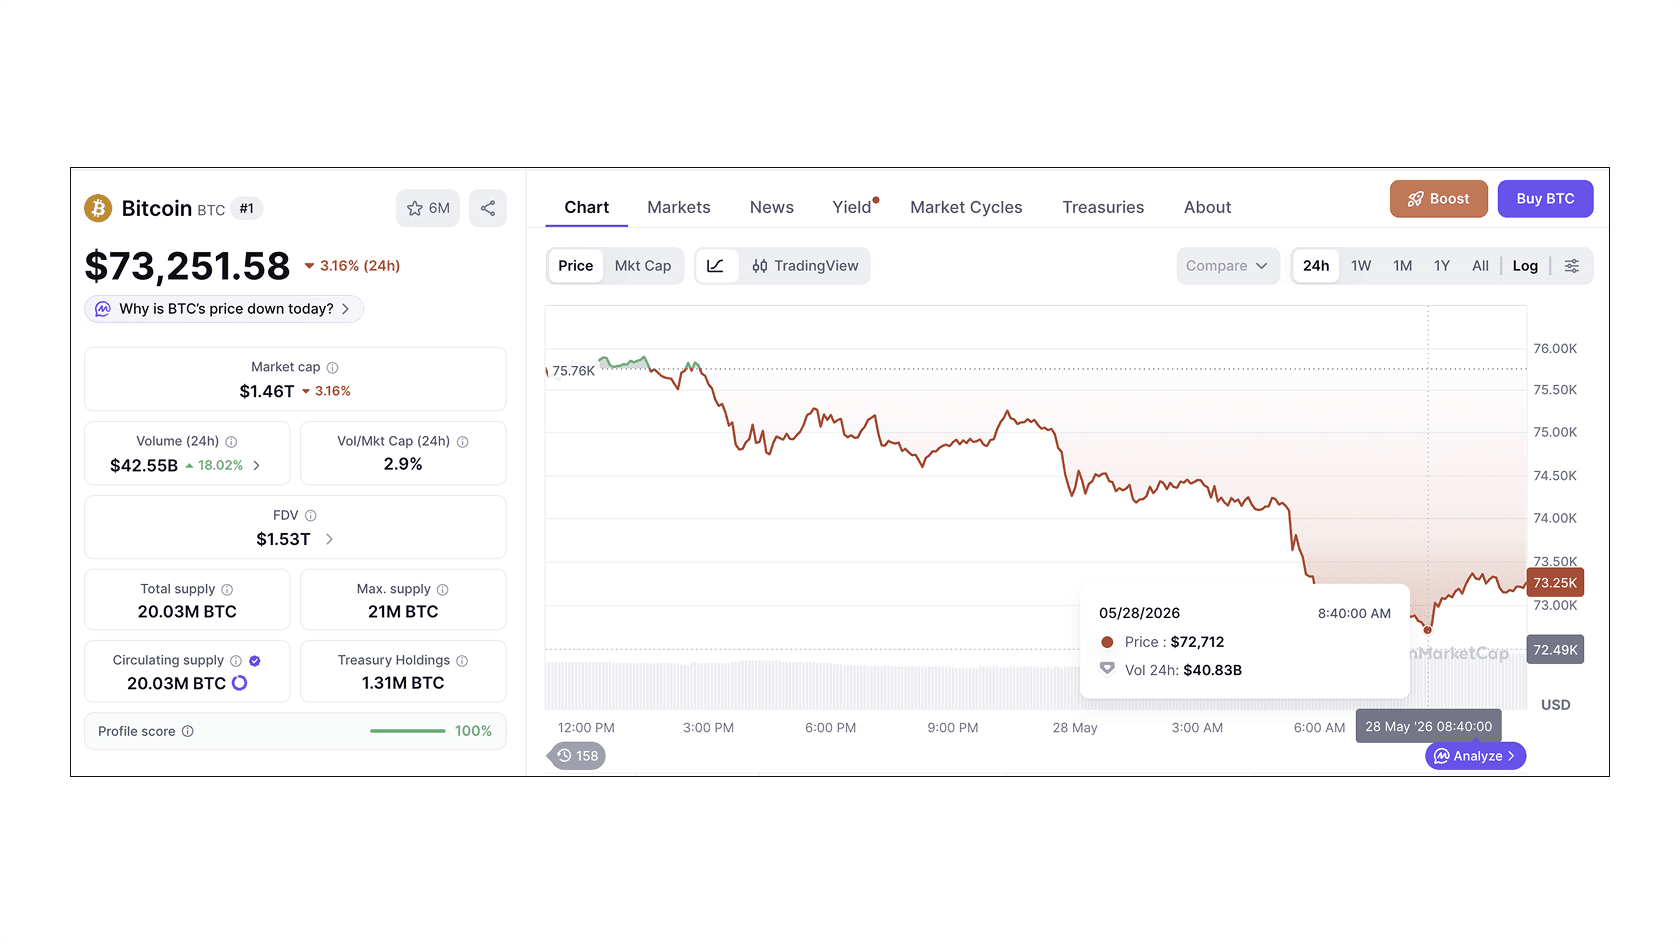Open the Chart tab
1680x944 pixels.
587,208
